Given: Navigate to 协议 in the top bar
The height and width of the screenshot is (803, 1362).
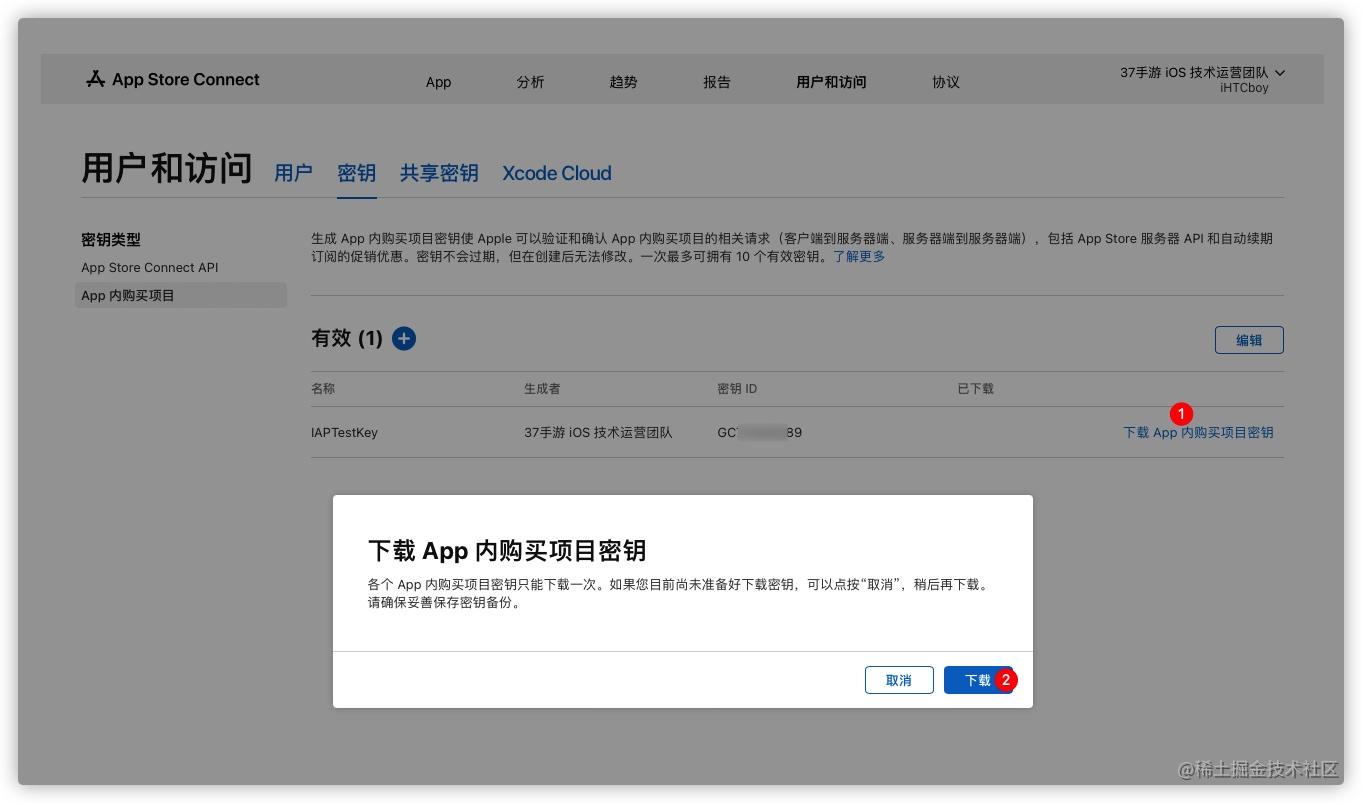Looking at the screenshot, I should point(945,82).
